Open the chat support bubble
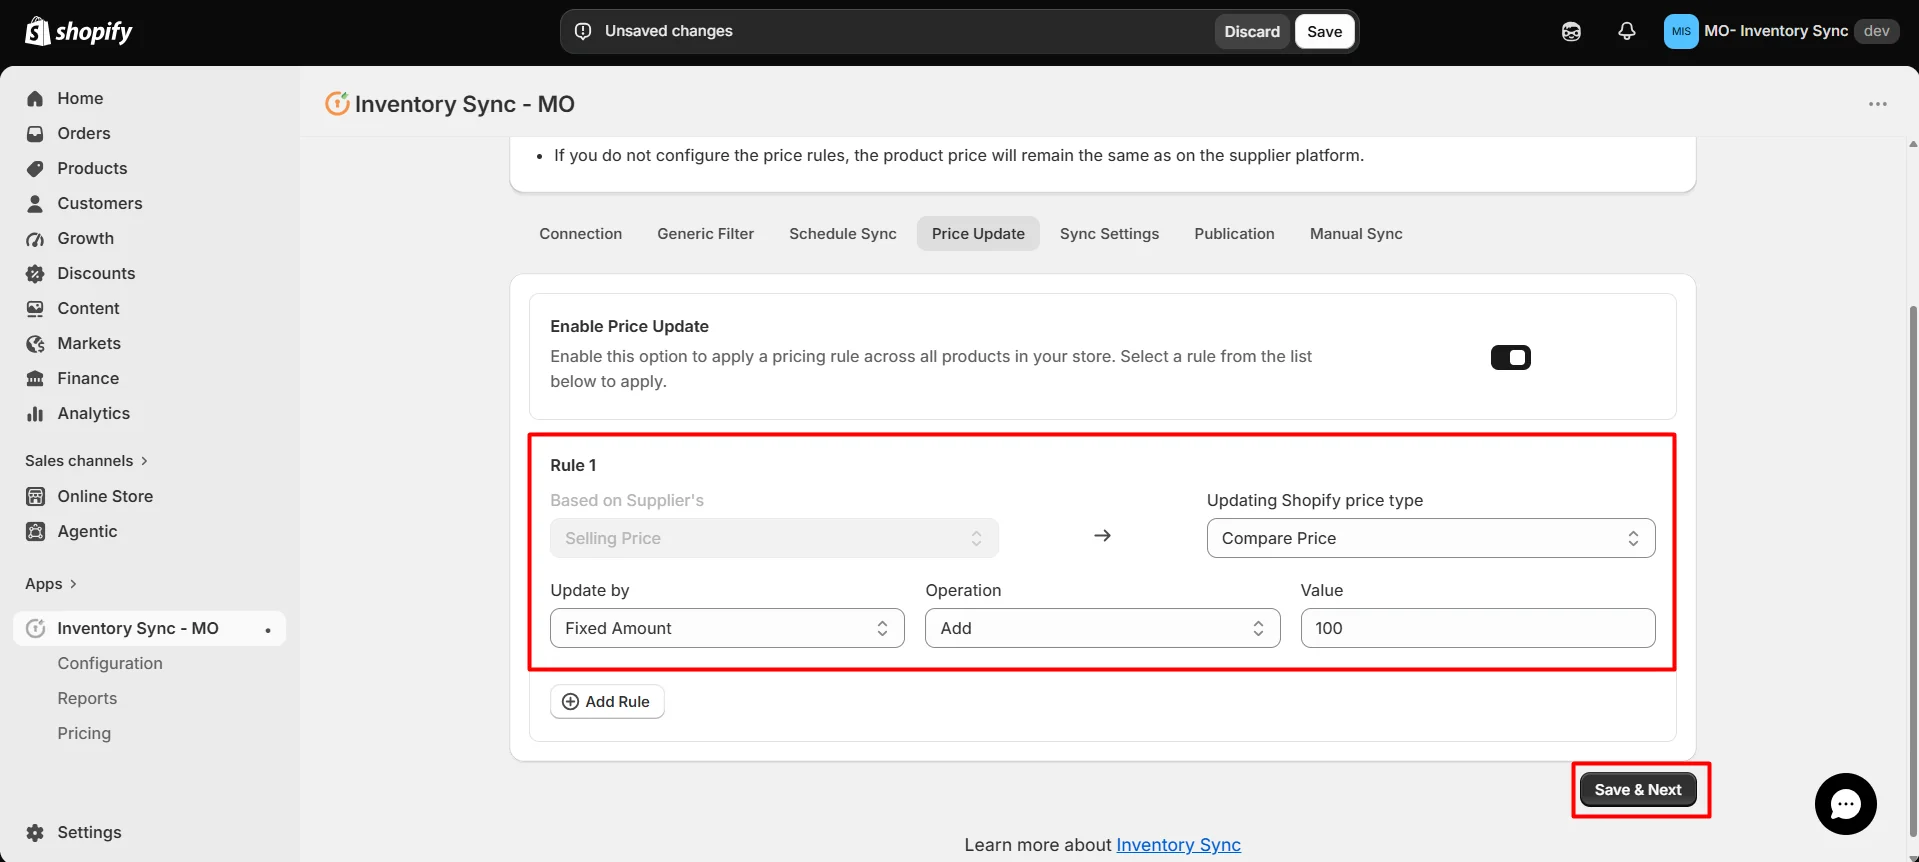 point(1845,804)
